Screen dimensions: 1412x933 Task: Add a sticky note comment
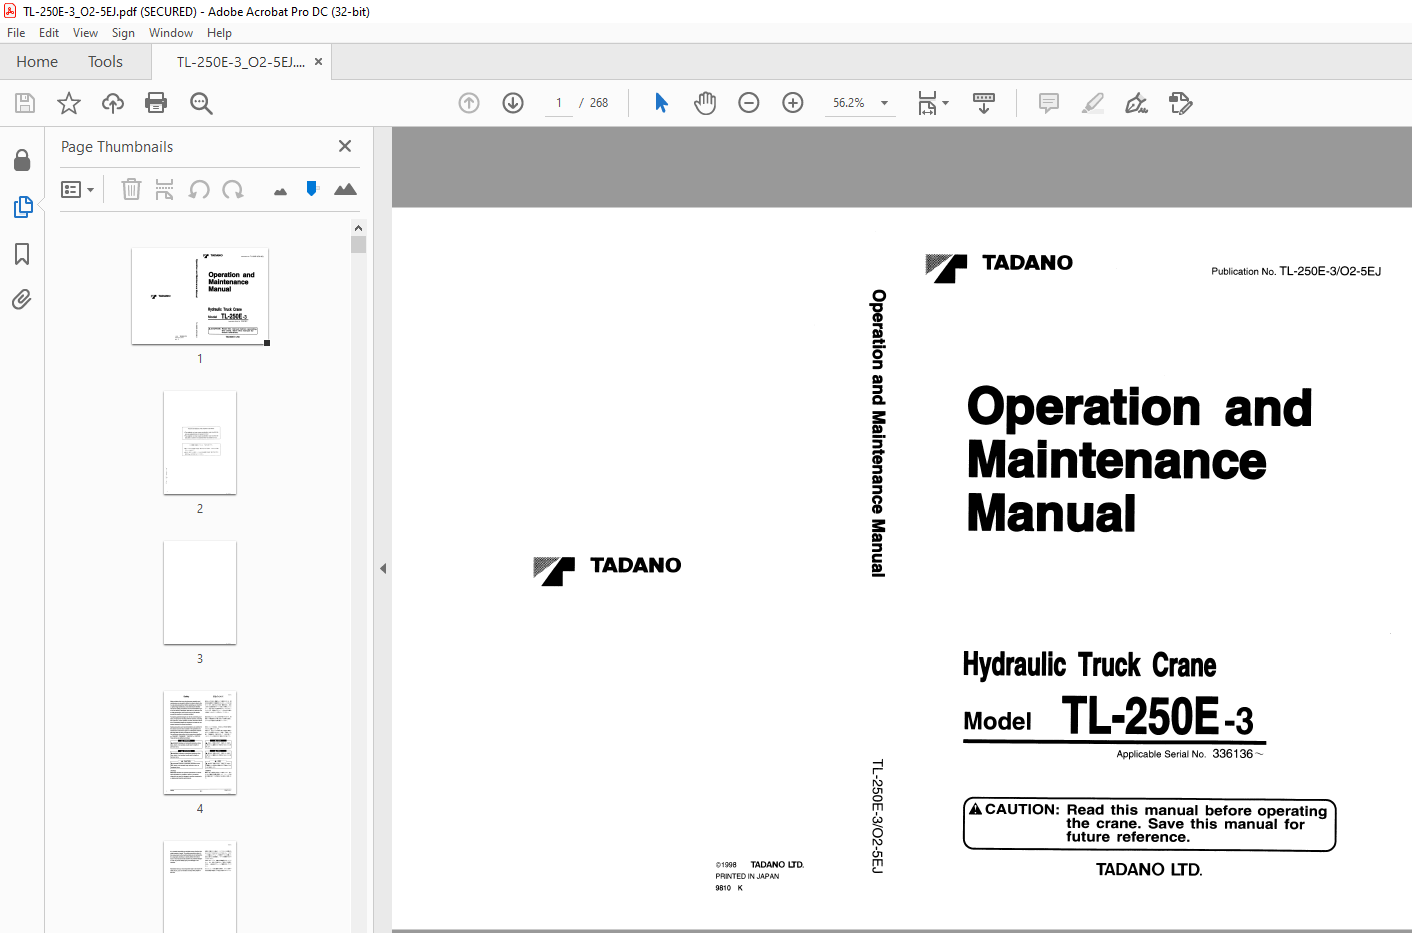point(1049,103)
